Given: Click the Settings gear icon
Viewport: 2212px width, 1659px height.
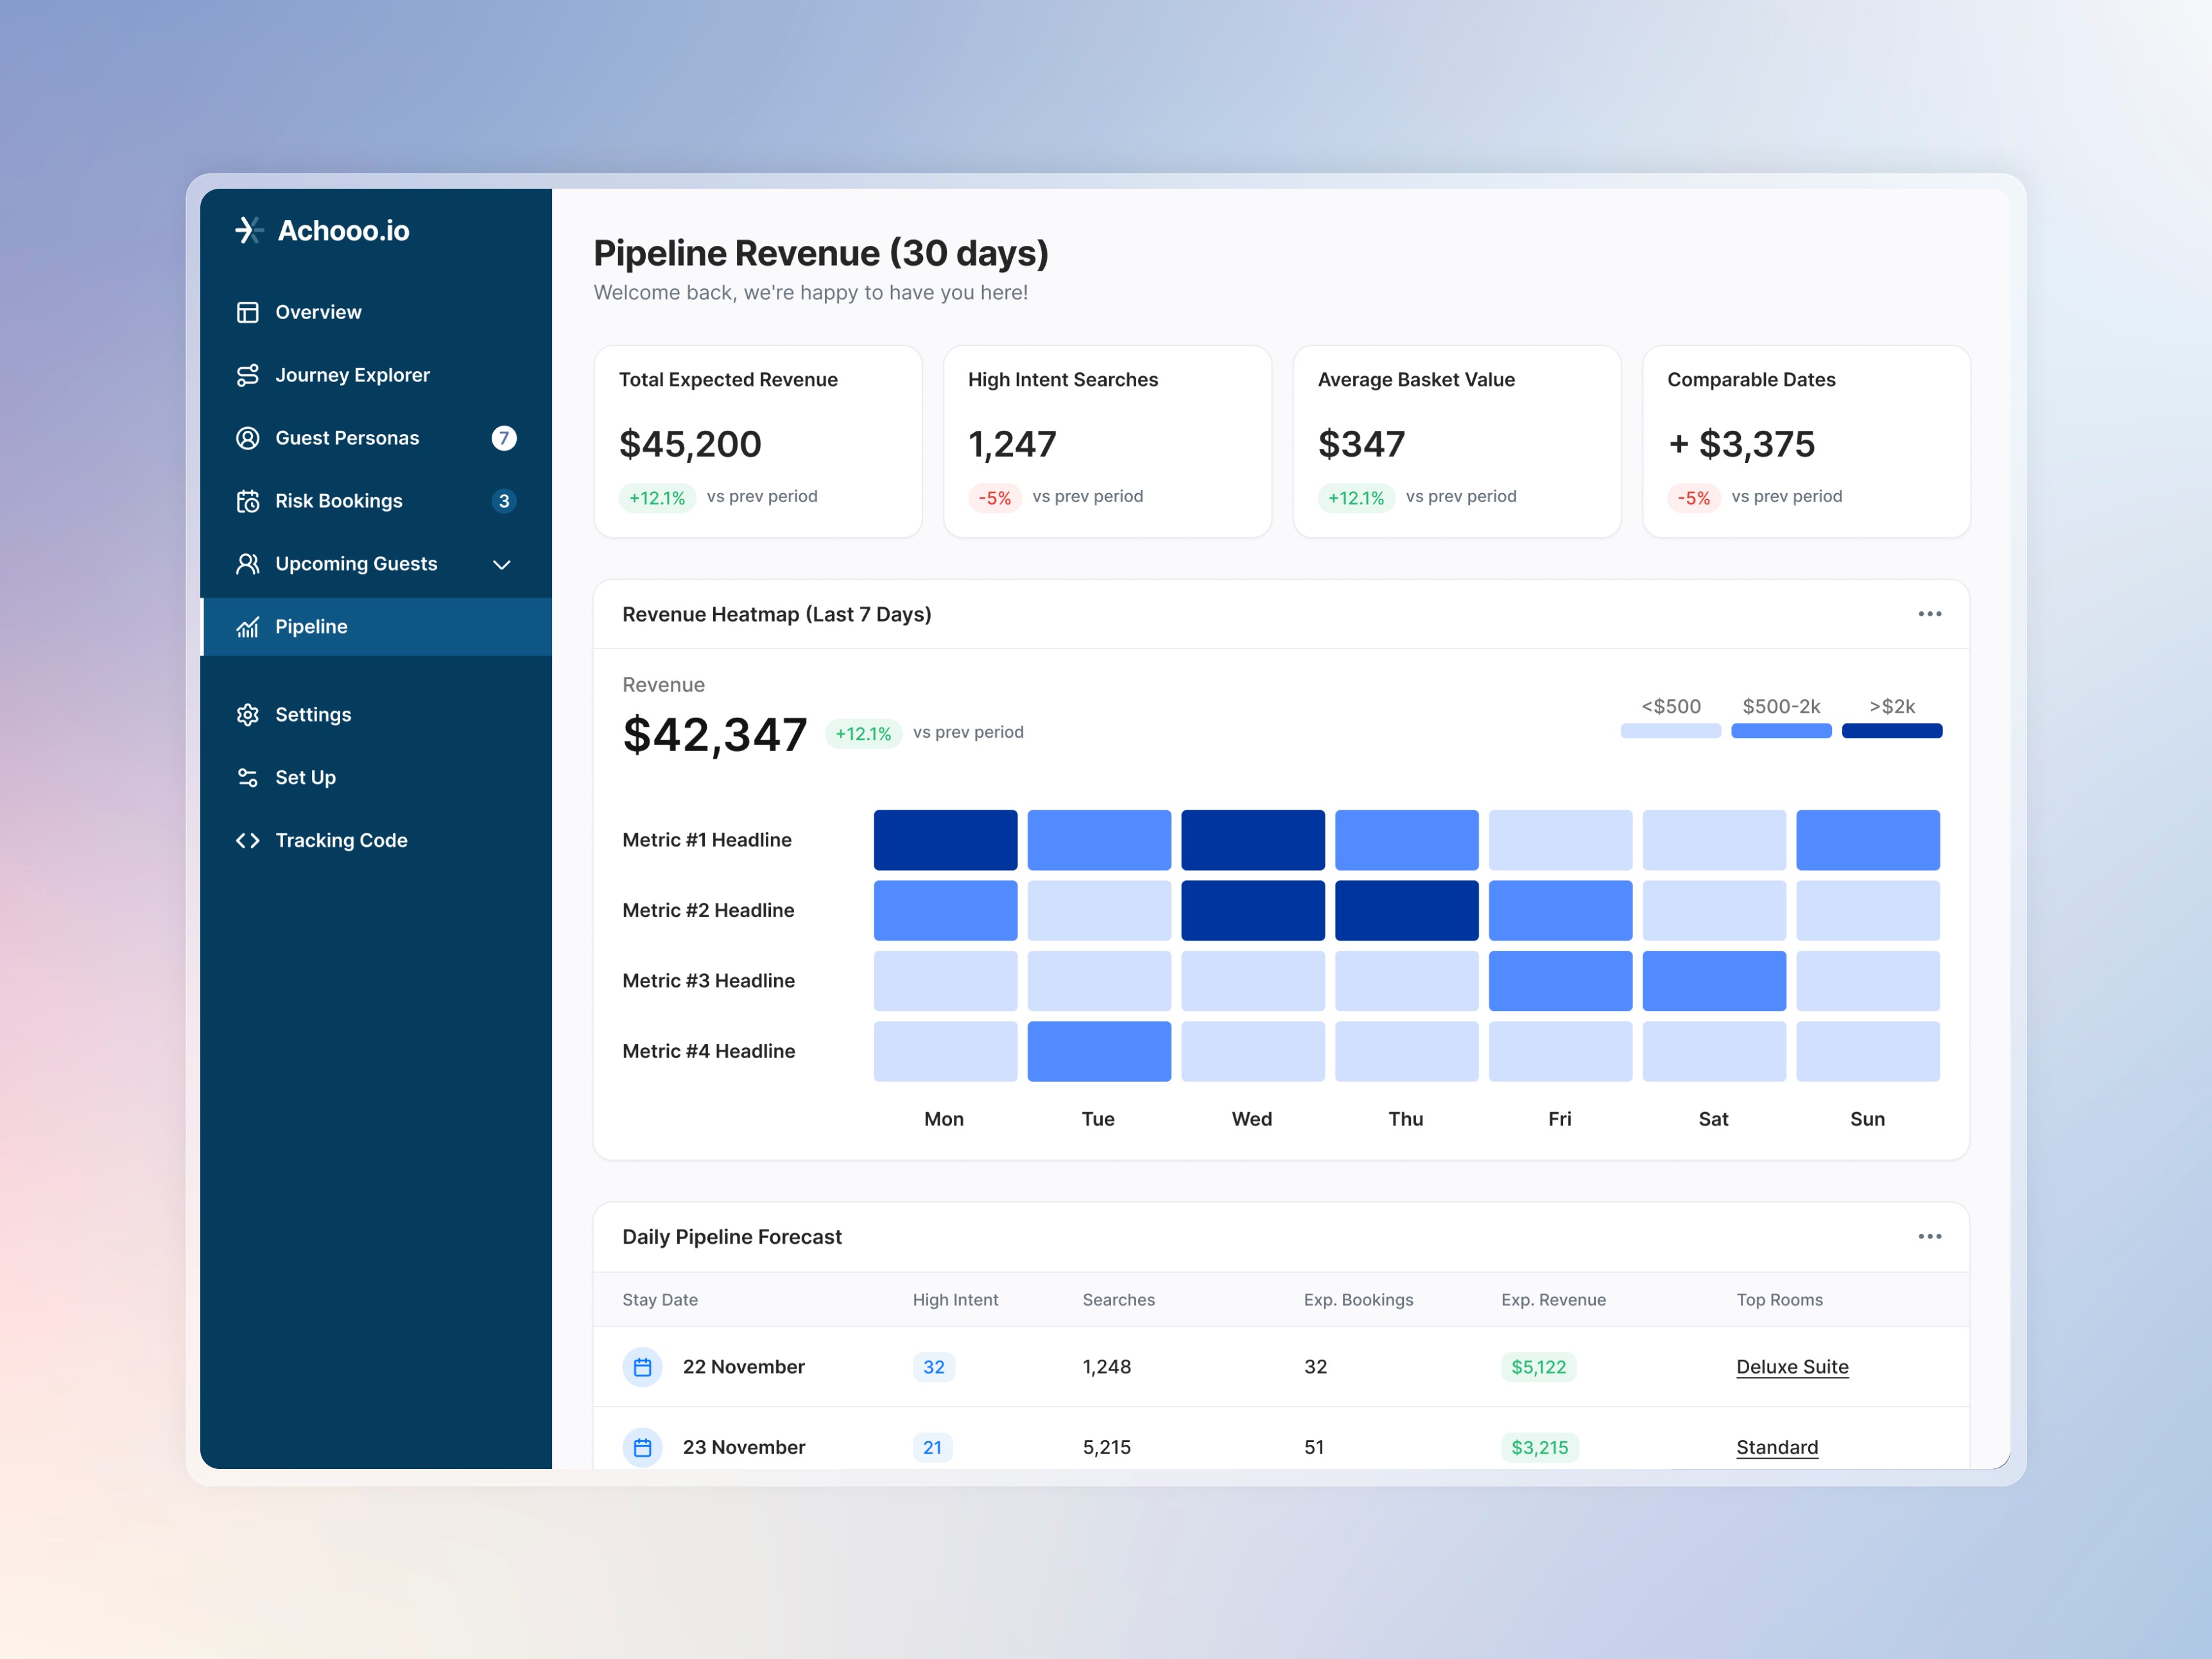Looking at the screenshot, I should (x=247, y=715).
